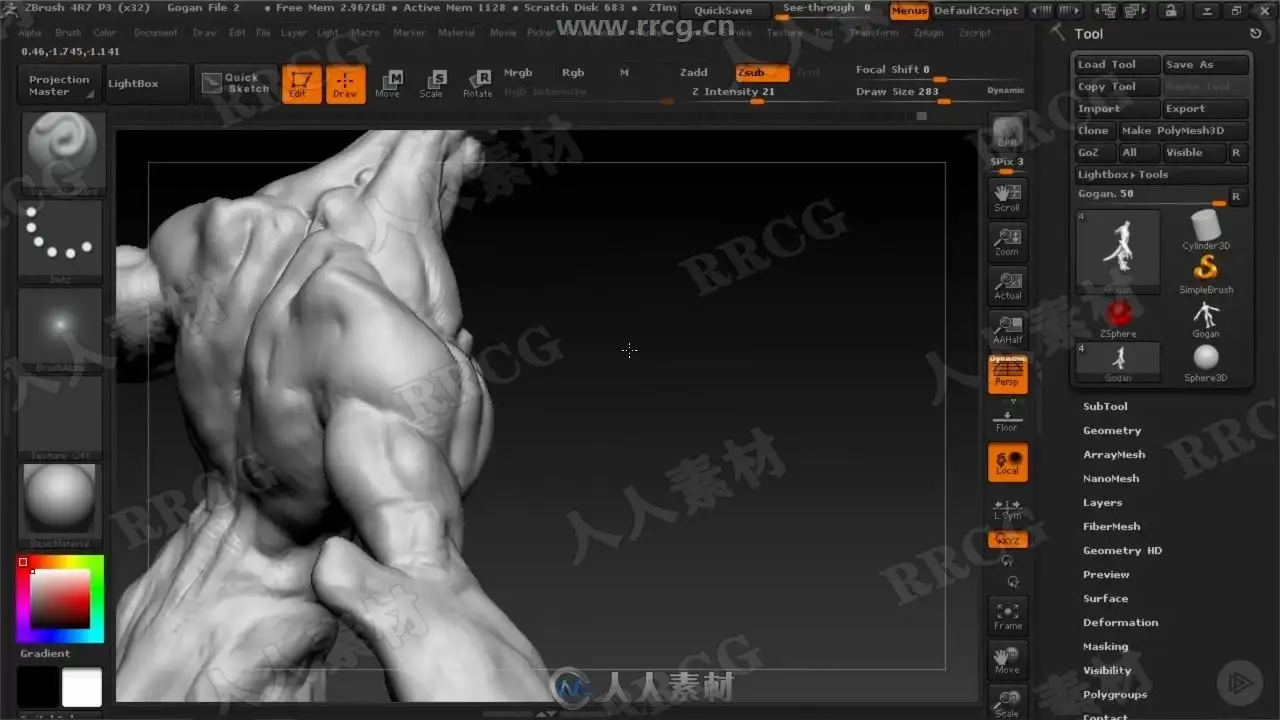The image size is (1280, 720).
Task: Toggle Perspective (Persp) view
Action: click(x=1007, y=374)
